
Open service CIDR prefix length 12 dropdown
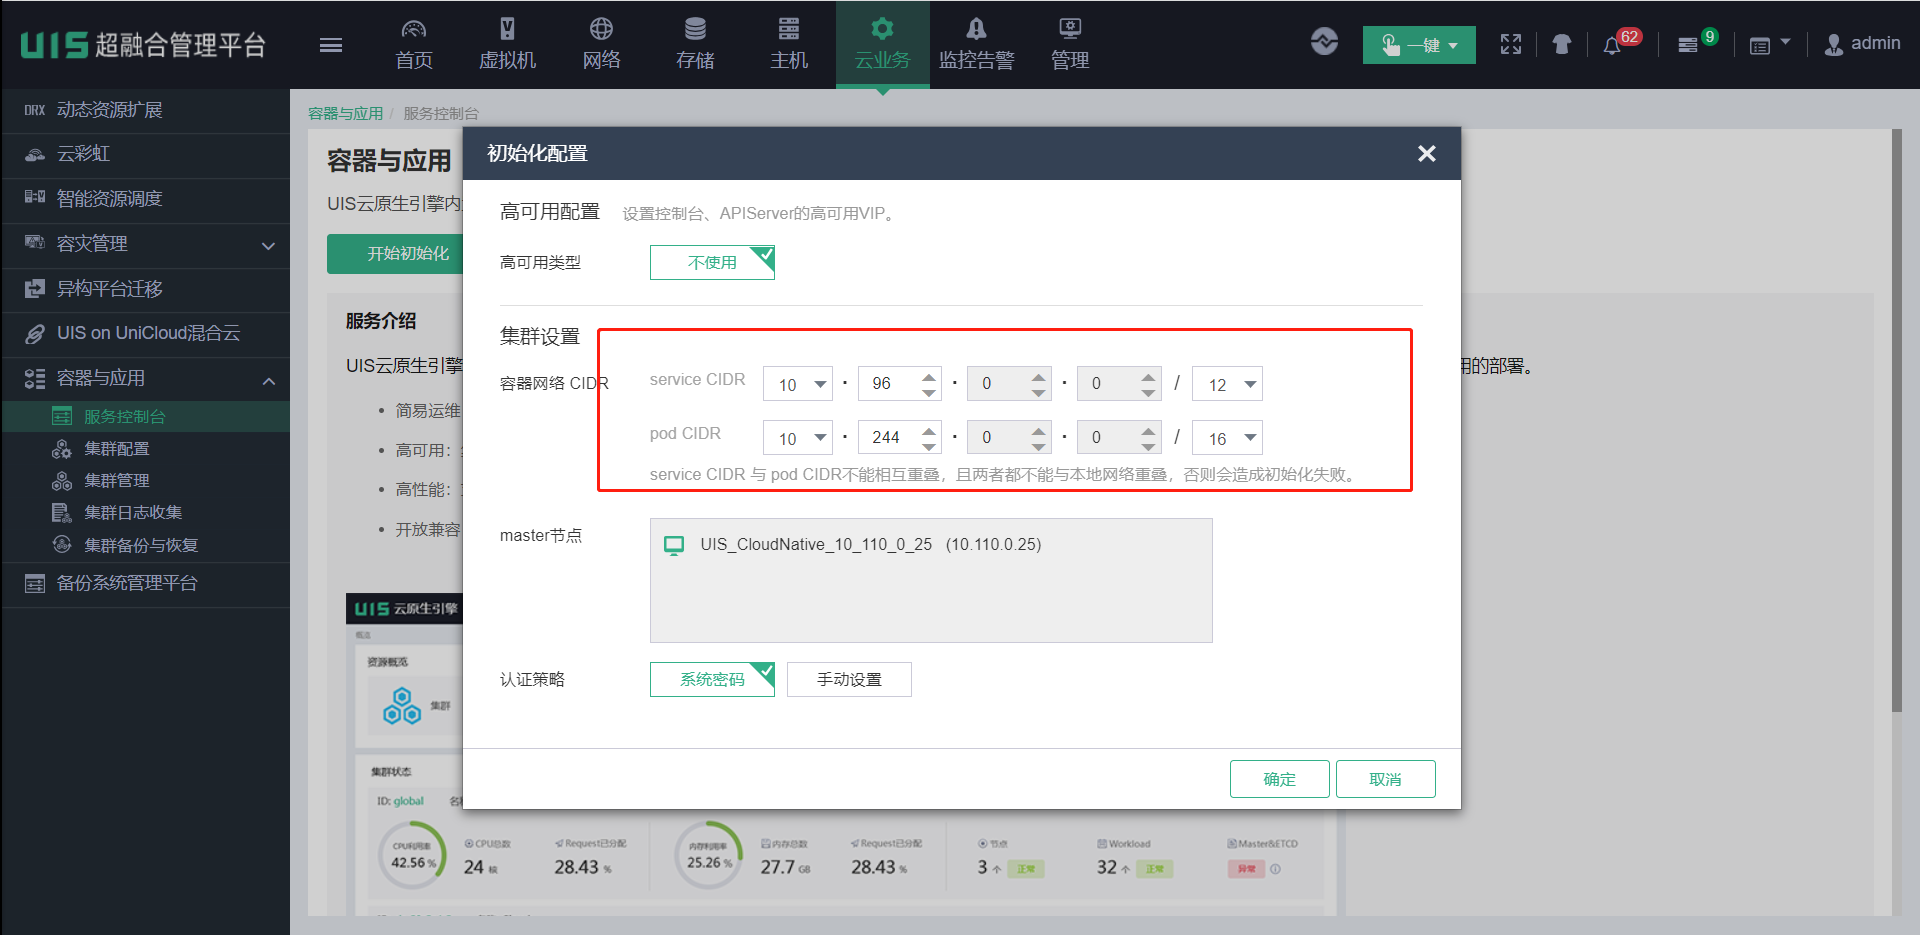click(1228, 384)
